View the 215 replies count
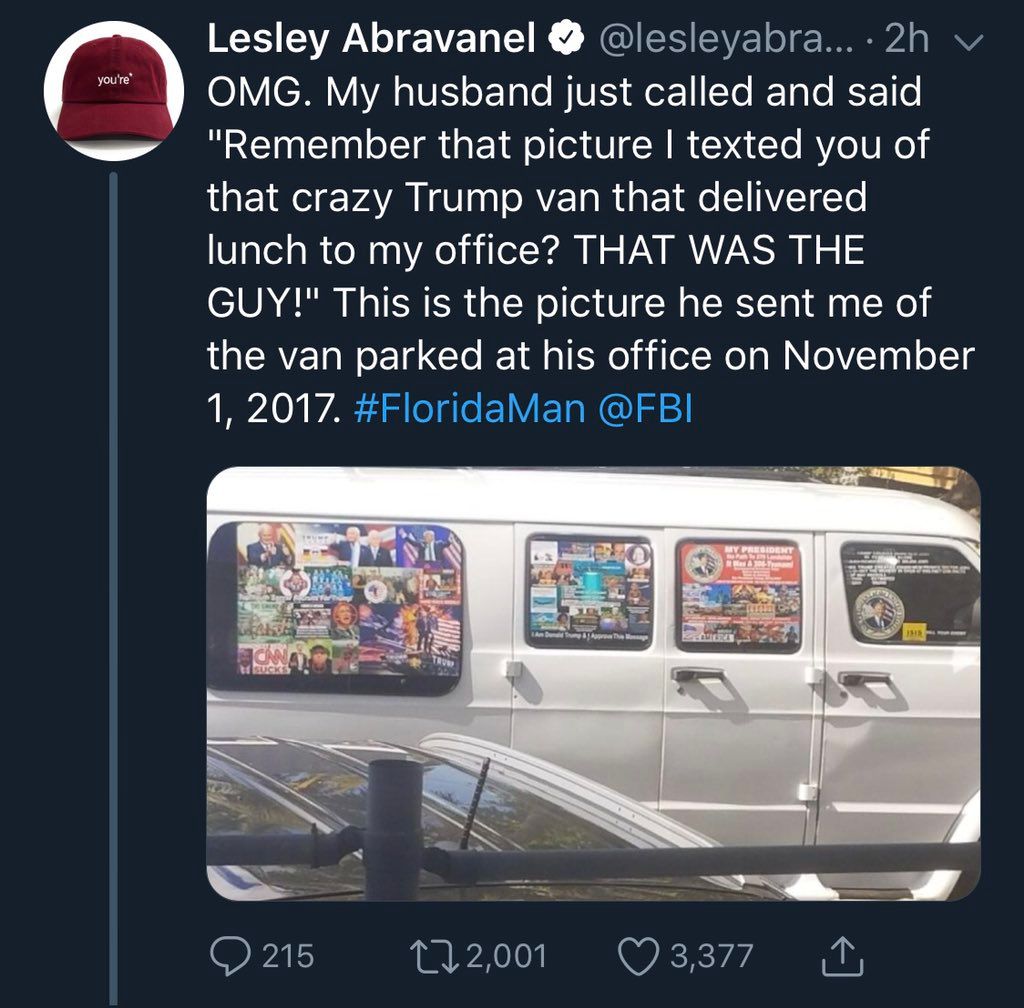This screenshot has width=1024, height=1008. [x=288, y=956]
